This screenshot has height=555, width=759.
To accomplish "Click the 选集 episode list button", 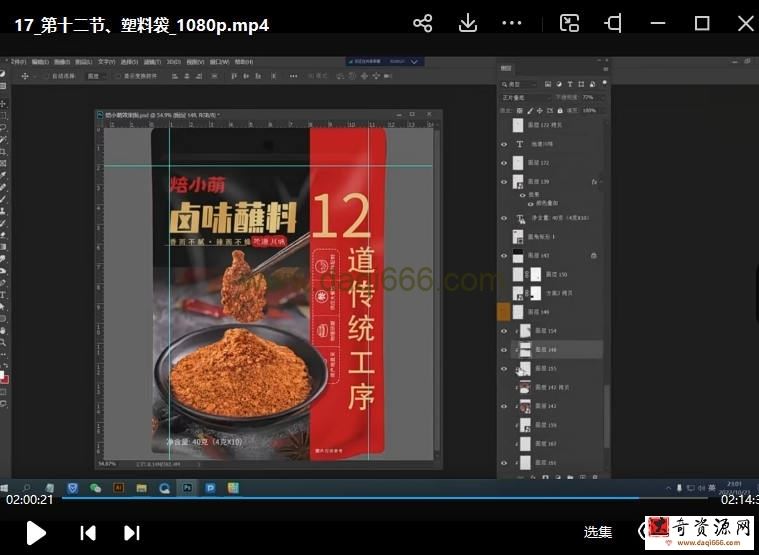I will tap(598, 532).
